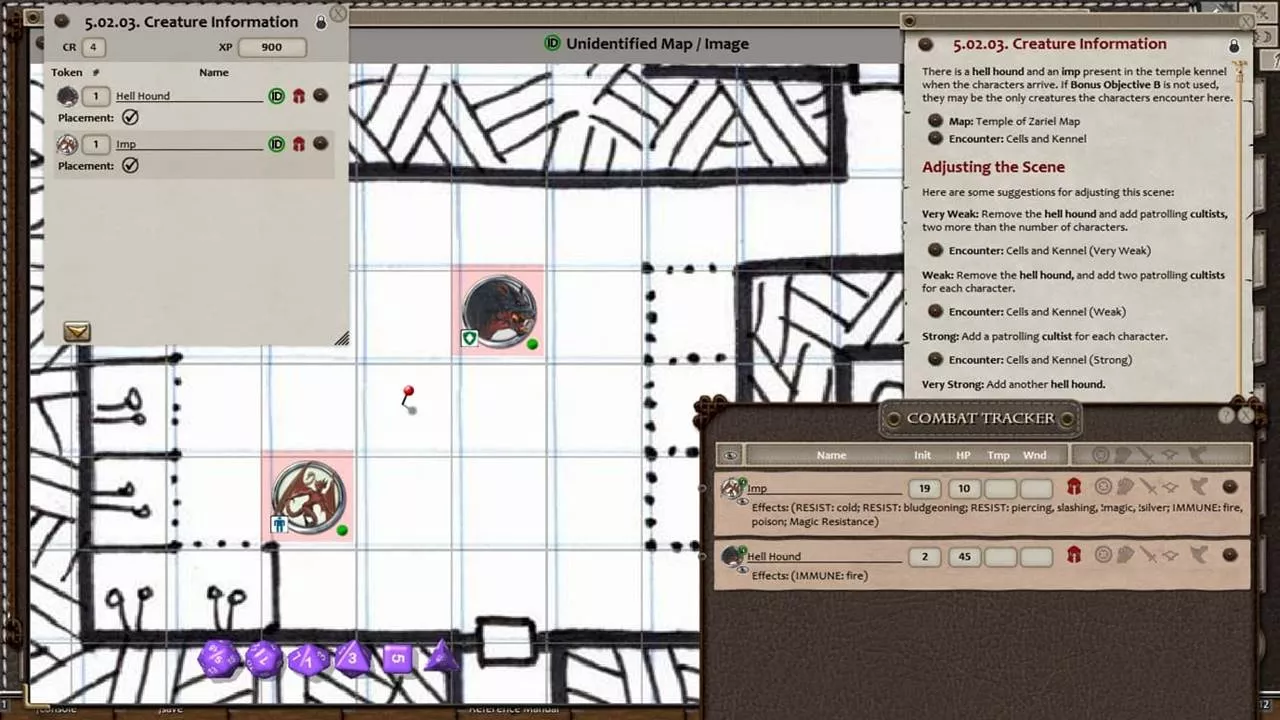Viewport: 1280px width, 720px height.
Task: Edit Hell Hound HP value 45
Action: (x=964, y=556)
